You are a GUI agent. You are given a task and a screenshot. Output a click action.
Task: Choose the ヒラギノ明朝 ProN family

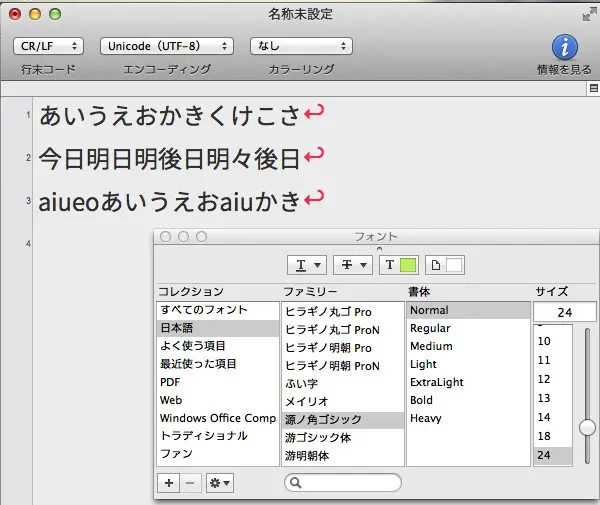pos(343,365)
